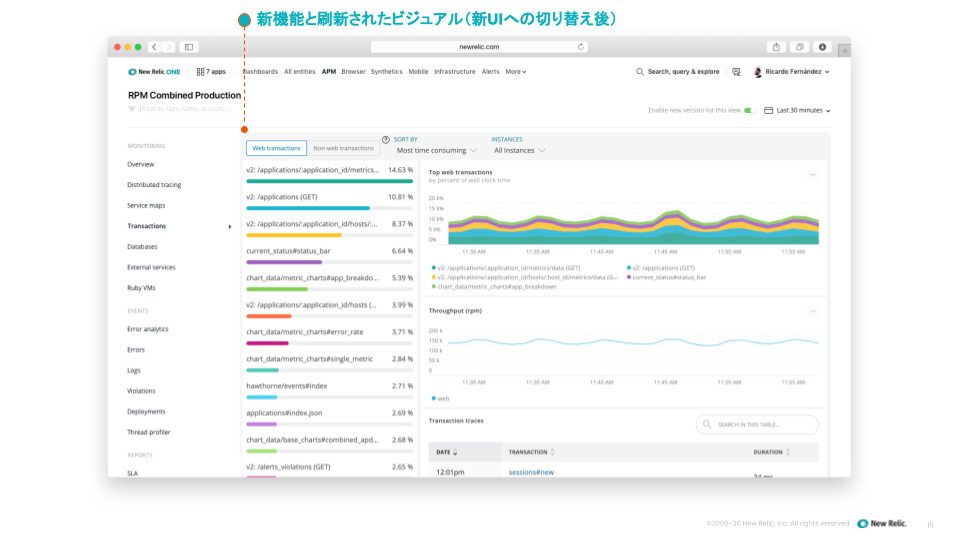Open the Most time consuming sort dropdown
This screenshot has height=540, width=960.
pos(436,151)
